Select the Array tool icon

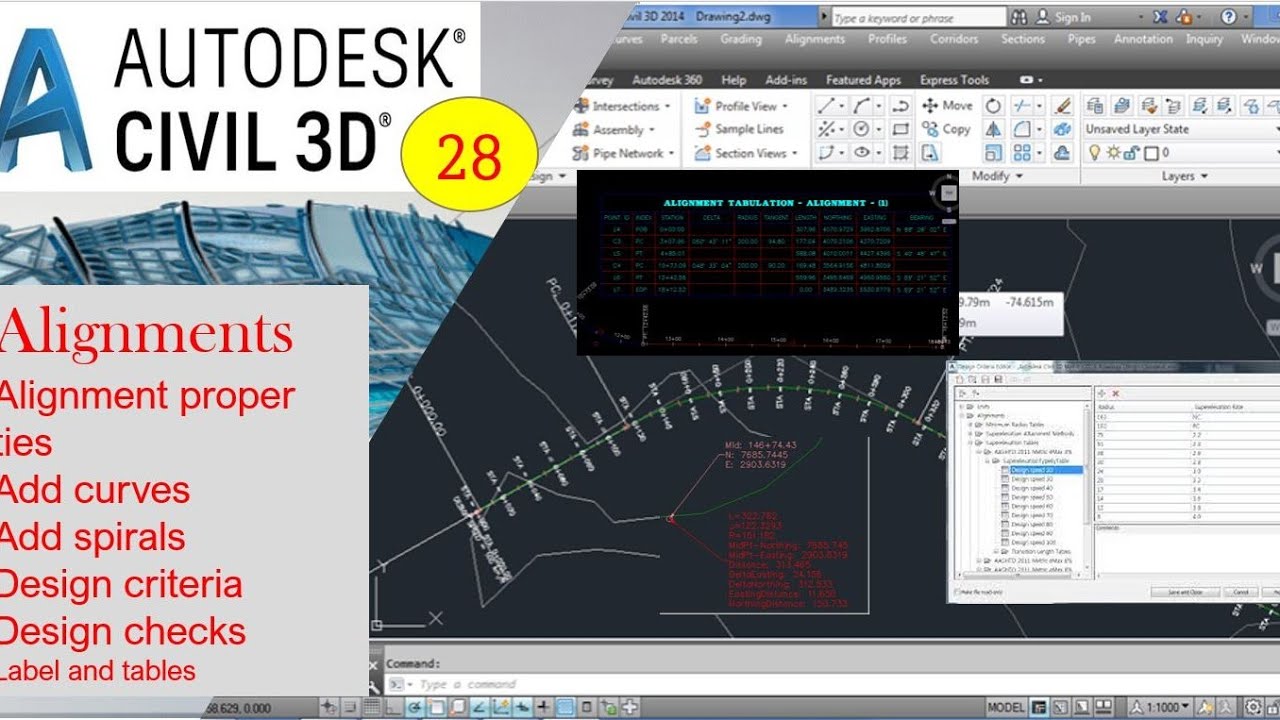click(1022, 152)
